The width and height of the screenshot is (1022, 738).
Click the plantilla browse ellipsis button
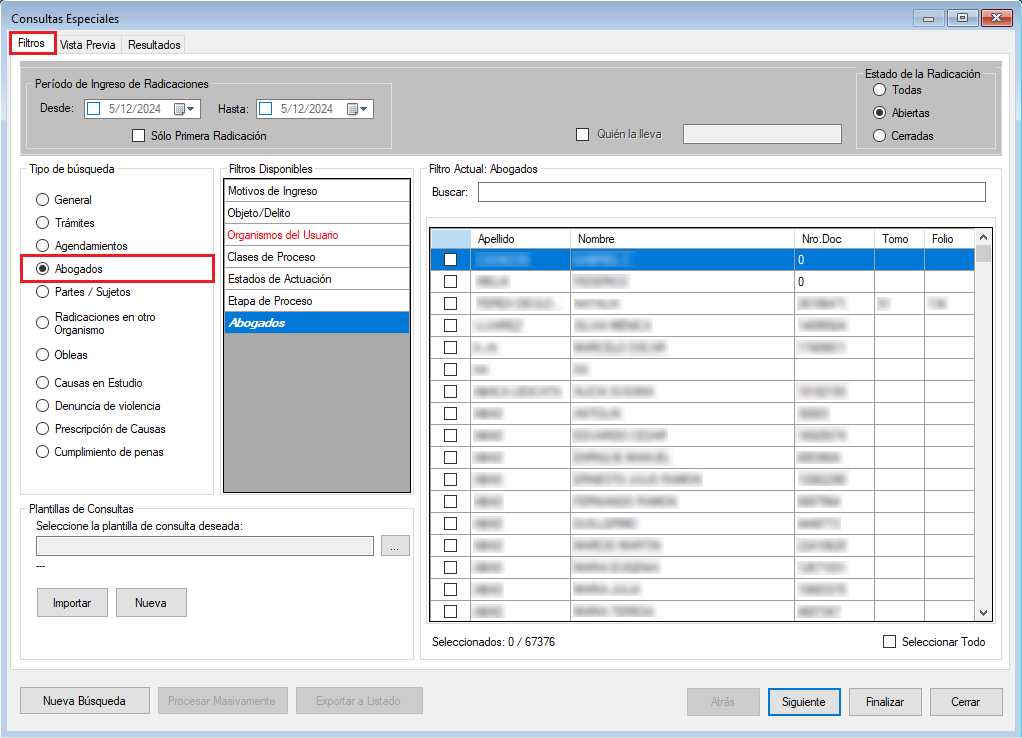click(x=395, y=546)
